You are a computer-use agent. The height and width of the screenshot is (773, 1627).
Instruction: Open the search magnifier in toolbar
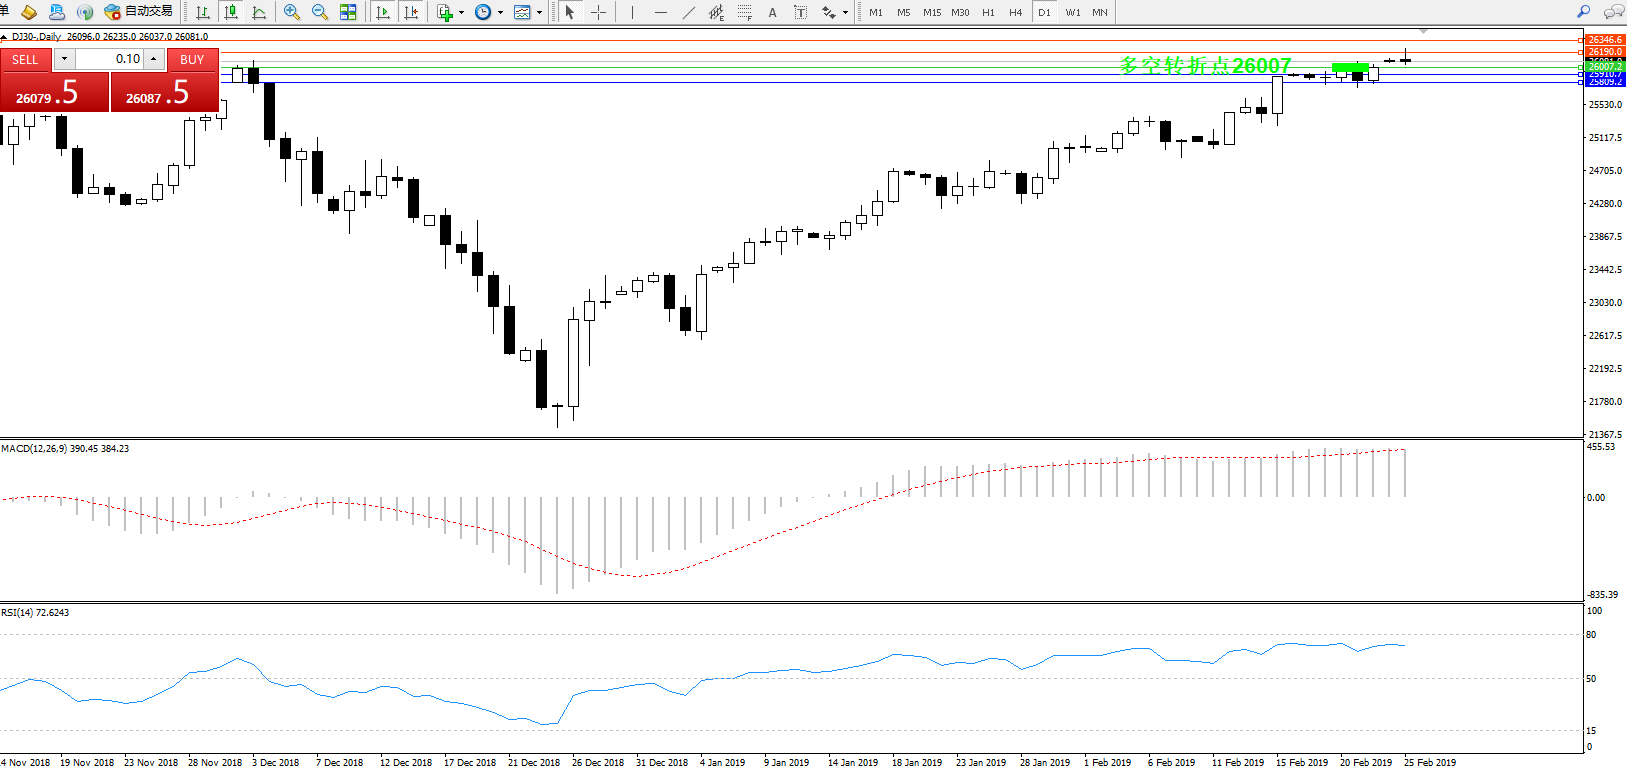click(x=1583, y=12)
